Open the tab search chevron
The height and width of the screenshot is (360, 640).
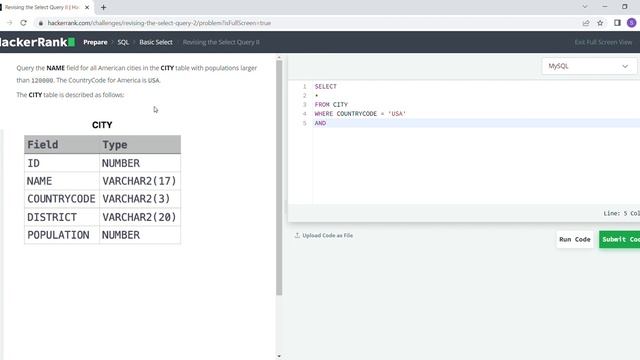[x=585, y=7]
